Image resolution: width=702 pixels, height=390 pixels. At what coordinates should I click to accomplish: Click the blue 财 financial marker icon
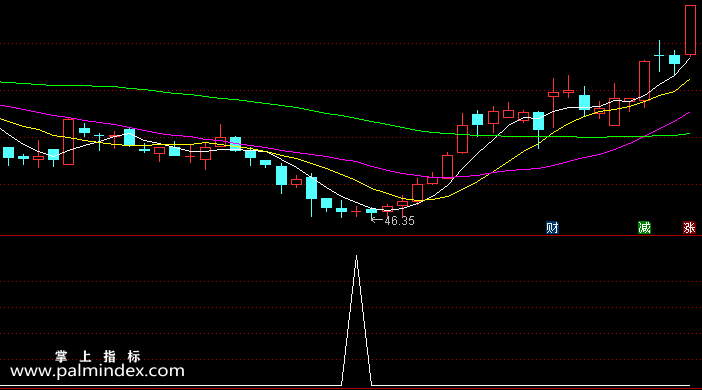point(552,227)
